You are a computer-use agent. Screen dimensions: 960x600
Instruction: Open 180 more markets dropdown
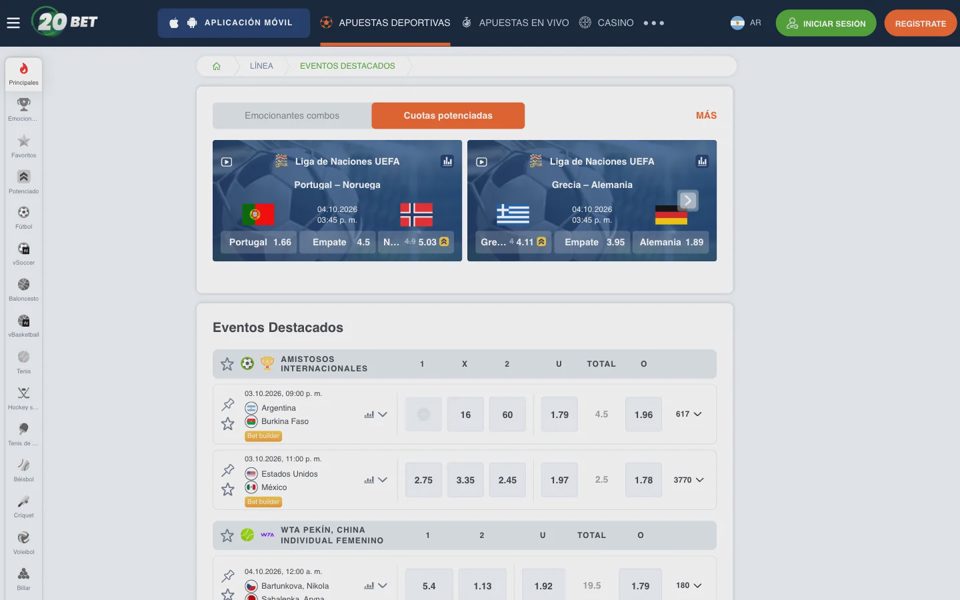[689, 585]
